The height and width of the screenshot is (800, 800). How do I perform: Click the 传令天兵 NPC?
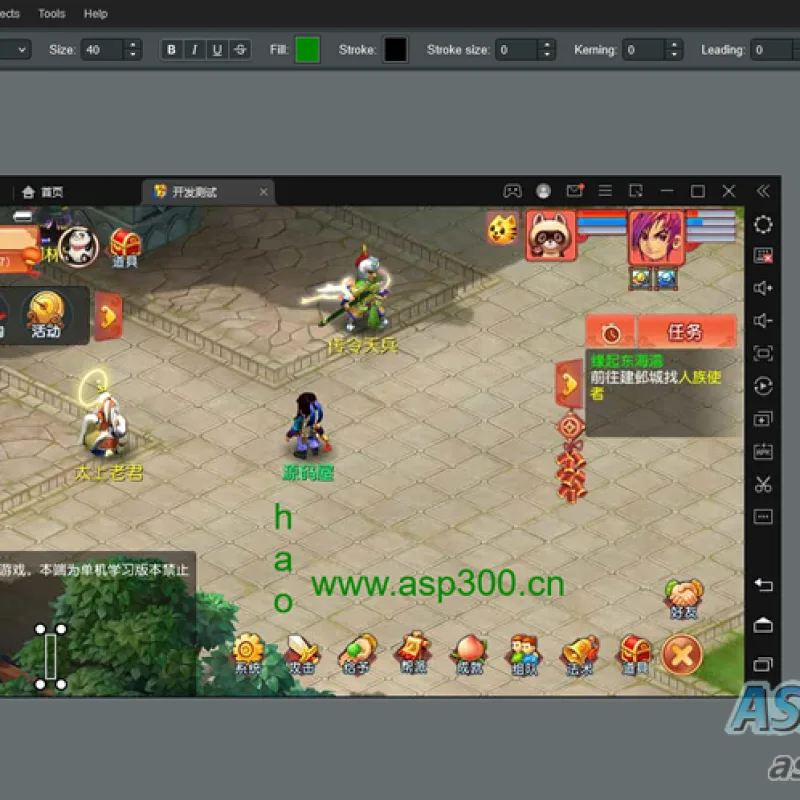click(x=363, y=296)
